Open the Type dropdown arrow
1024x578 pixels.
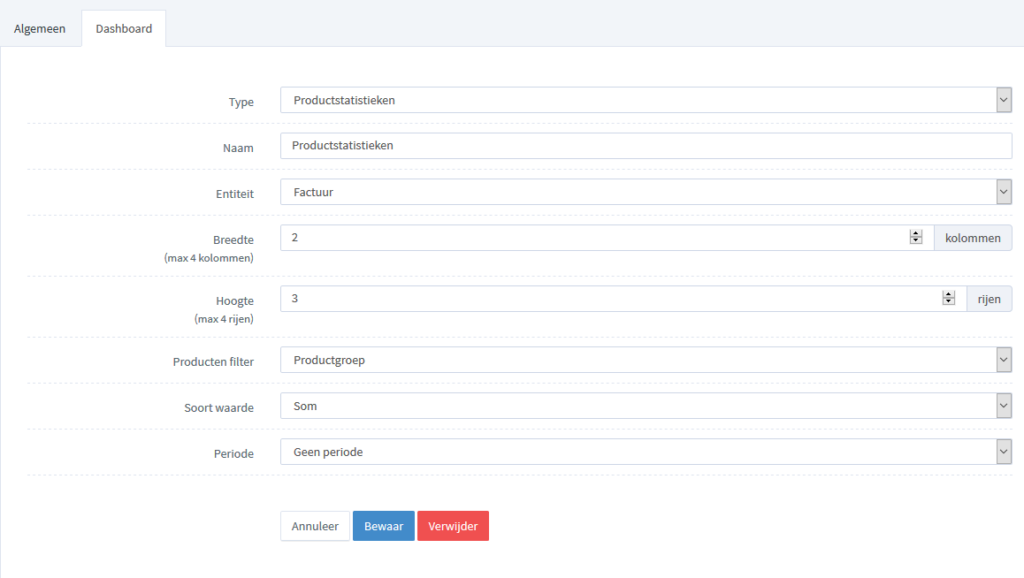pos(1003,99)
